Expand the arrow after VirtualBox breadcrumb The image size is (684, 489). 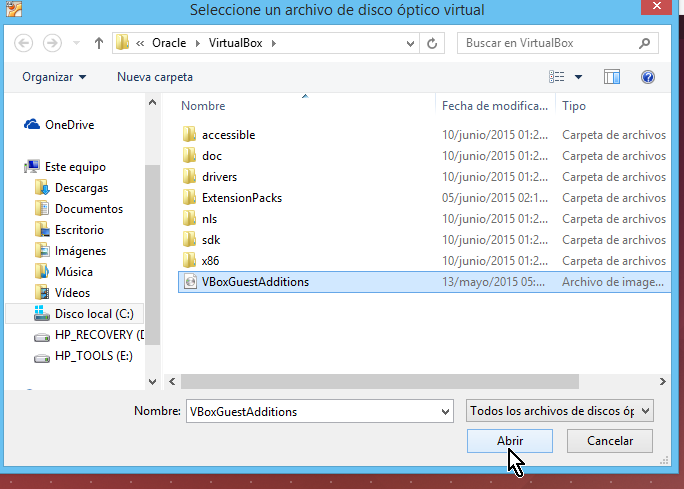point(274,43)
